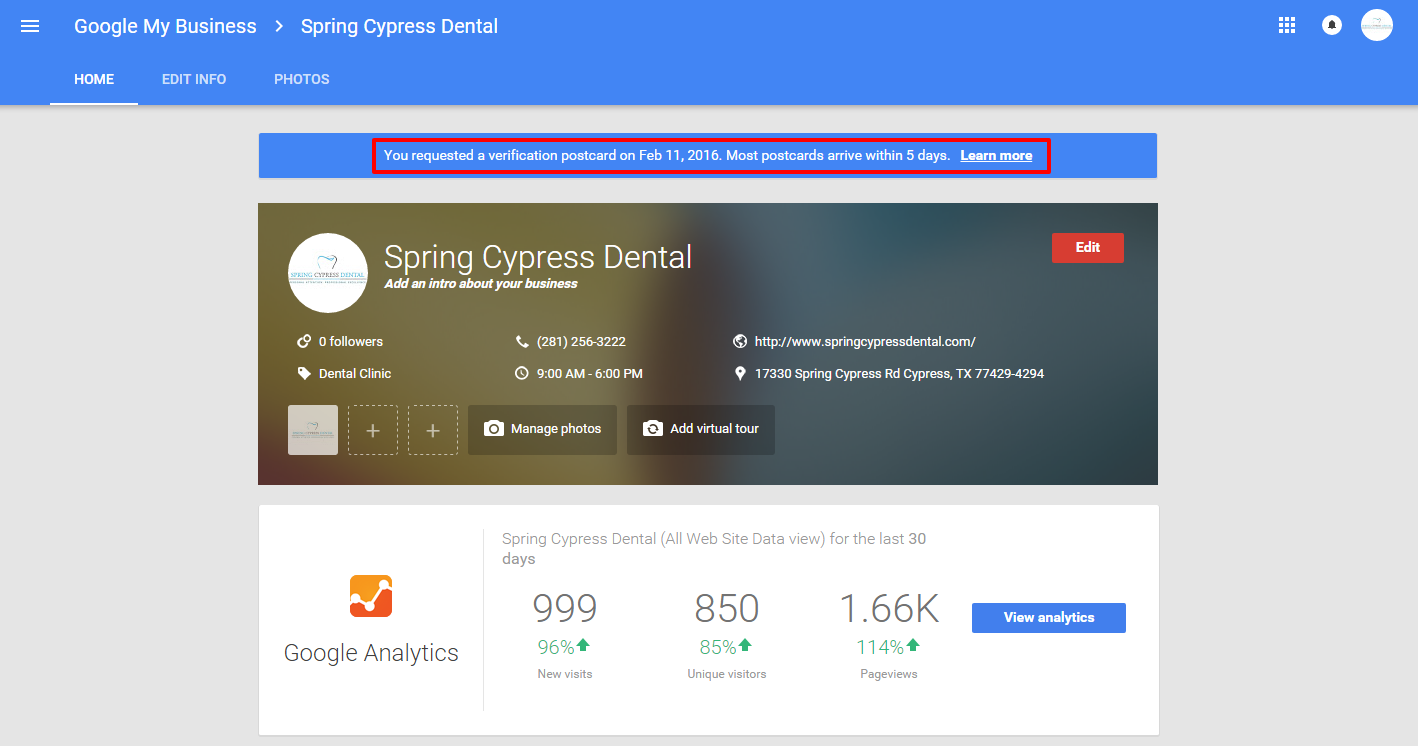Screen dimensions: 1418x746
Task: Open the Google apps grid
Action: [1287, 26]
